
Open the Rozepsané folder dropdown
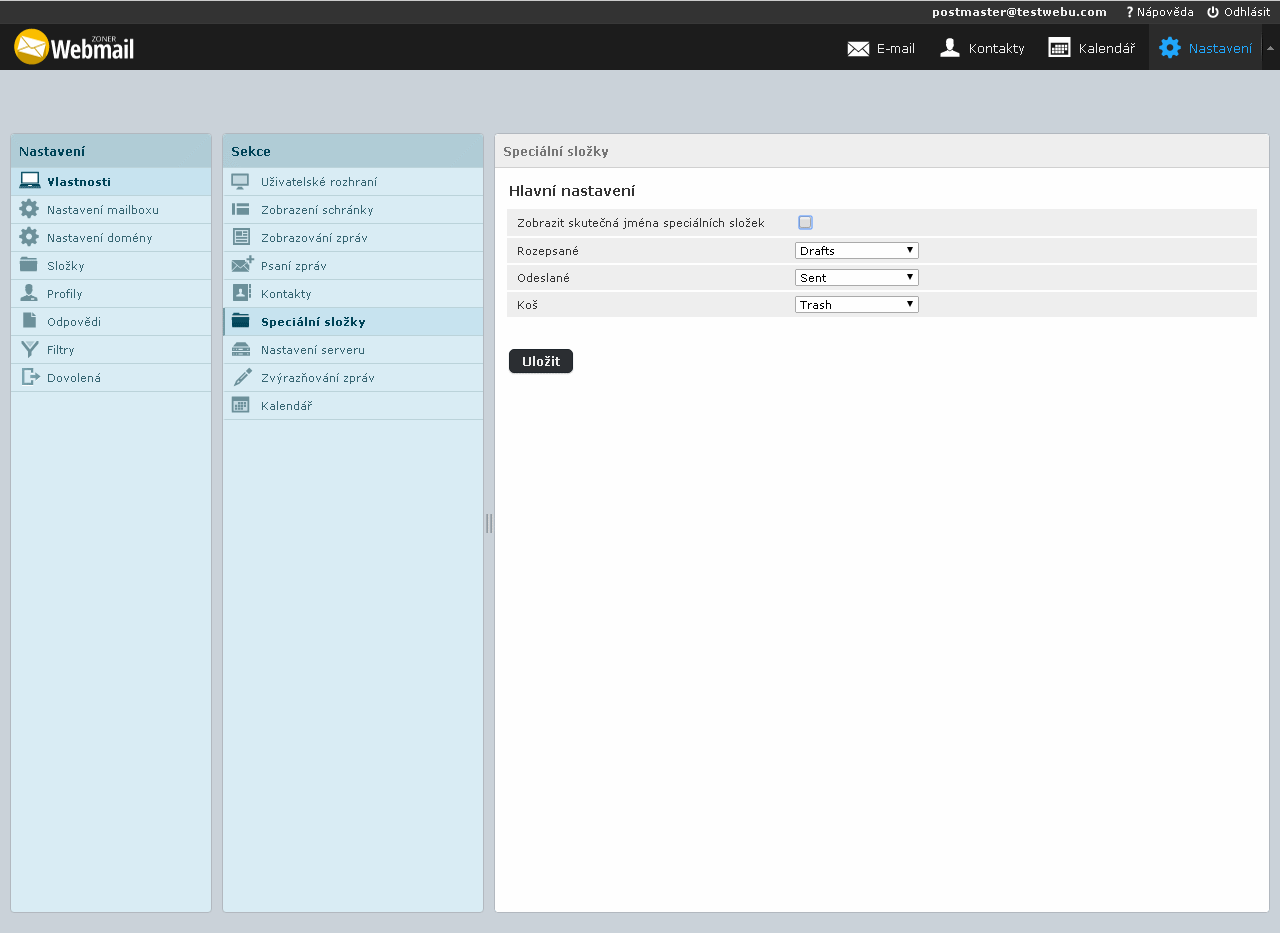click(x=856, y=251)
